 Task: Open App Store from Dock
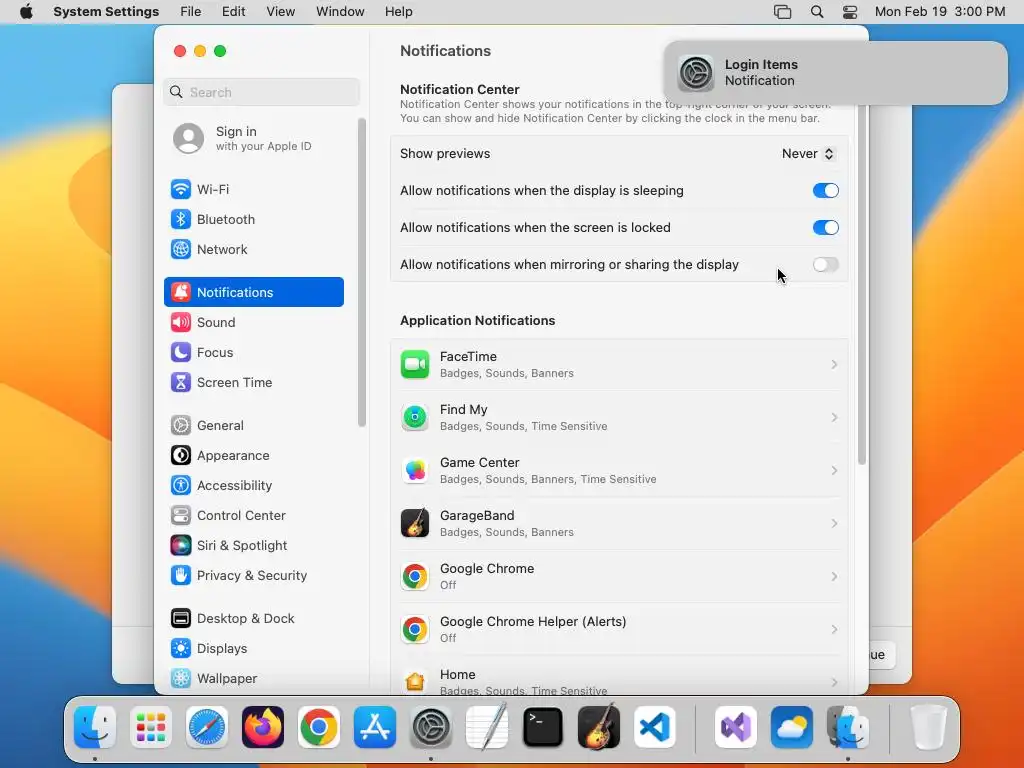pos(375,727)
